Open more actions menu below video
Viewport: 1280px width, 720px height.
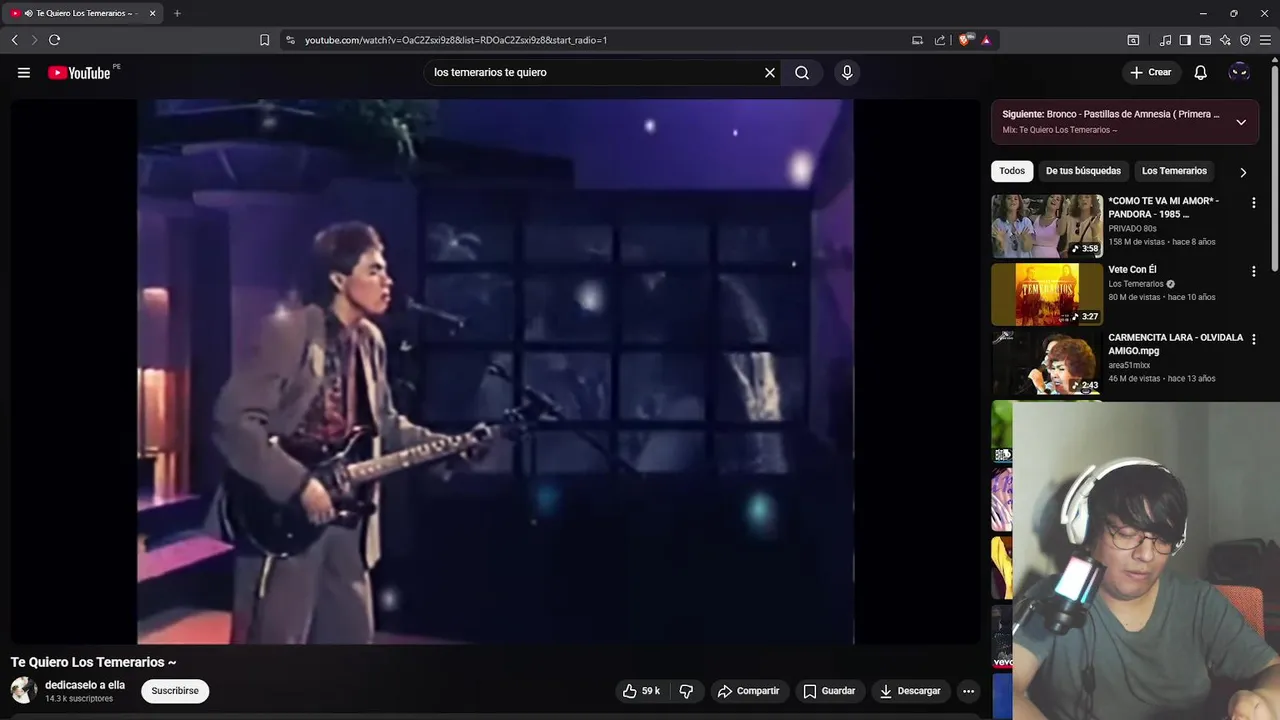pyautogui.click(x=968, y=691)
